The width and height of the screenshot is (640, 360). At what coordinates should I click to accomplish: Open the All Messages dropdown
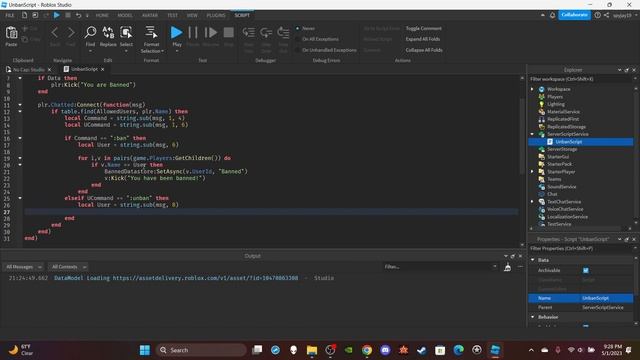click(23, 267)
